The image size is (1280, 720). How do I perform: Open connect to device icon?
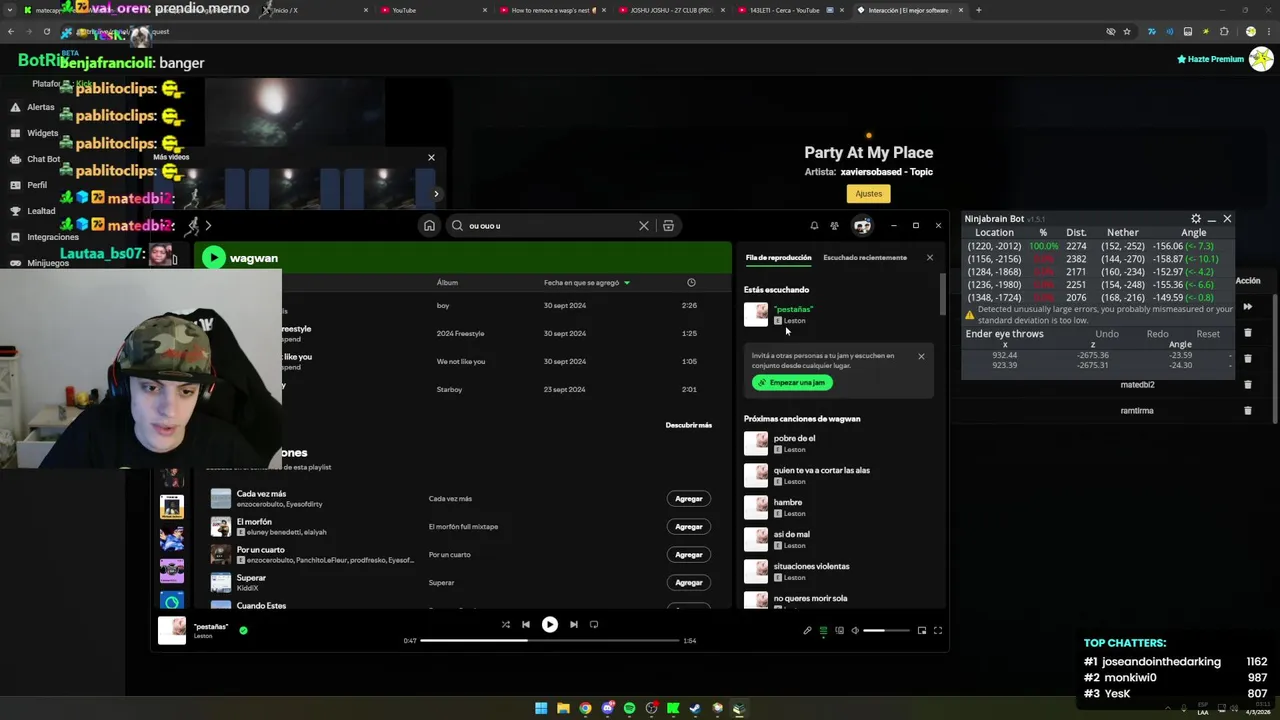coord(839,631)
